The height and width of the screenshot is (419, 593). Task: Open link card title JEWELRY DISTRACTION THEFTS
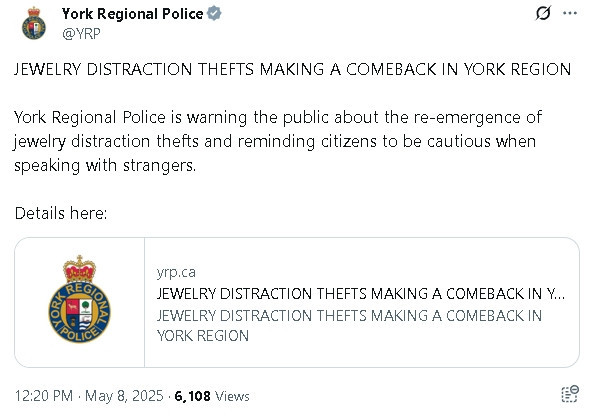(x=361, y=294)
